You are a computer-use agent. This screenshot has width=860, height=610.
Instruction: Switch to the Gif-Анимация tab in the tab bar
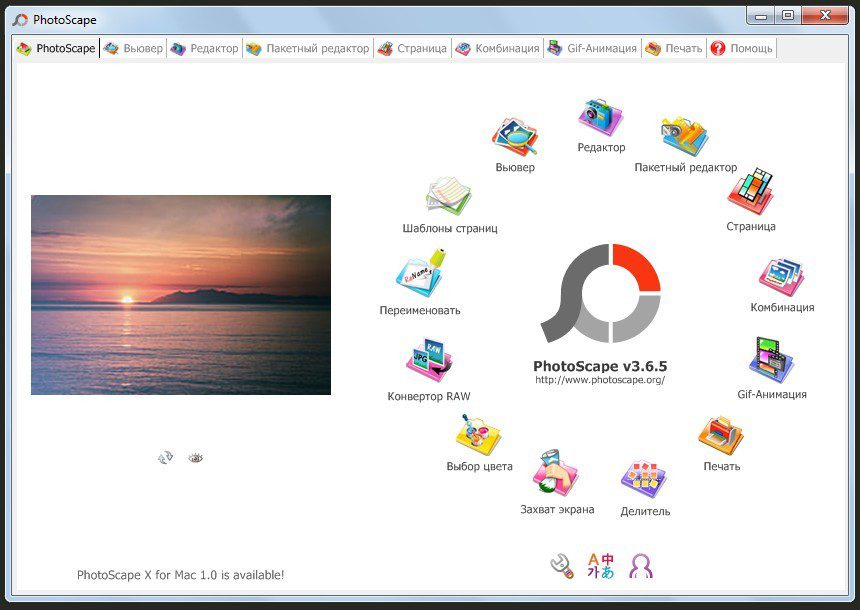pos(592,48)
